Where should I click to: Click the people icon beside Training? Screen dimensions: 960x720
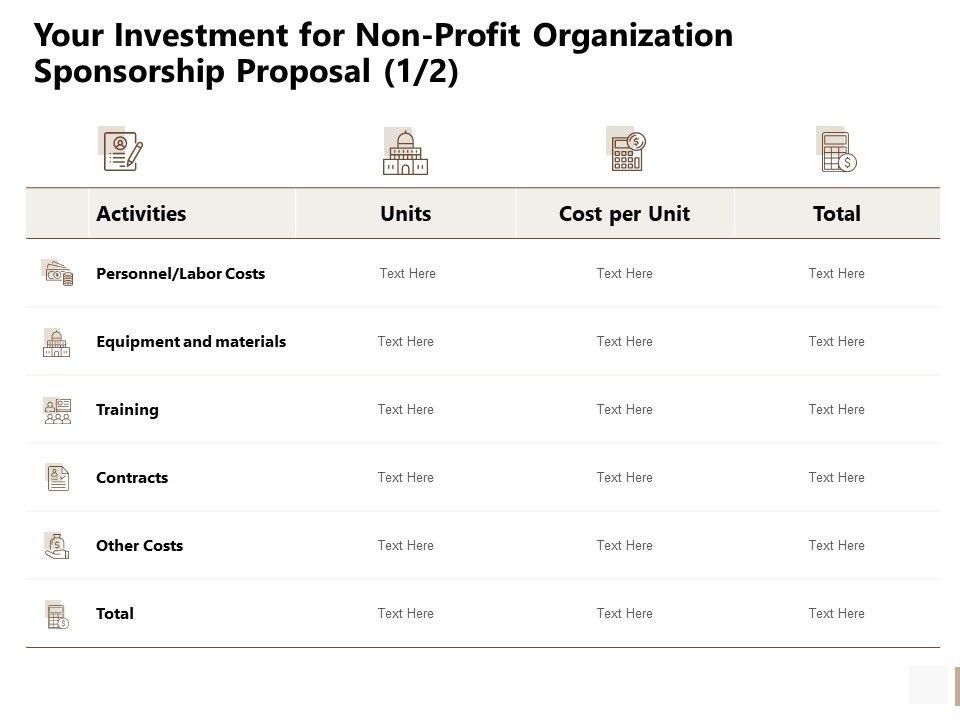pyautogui.click(x=58, y=410)
